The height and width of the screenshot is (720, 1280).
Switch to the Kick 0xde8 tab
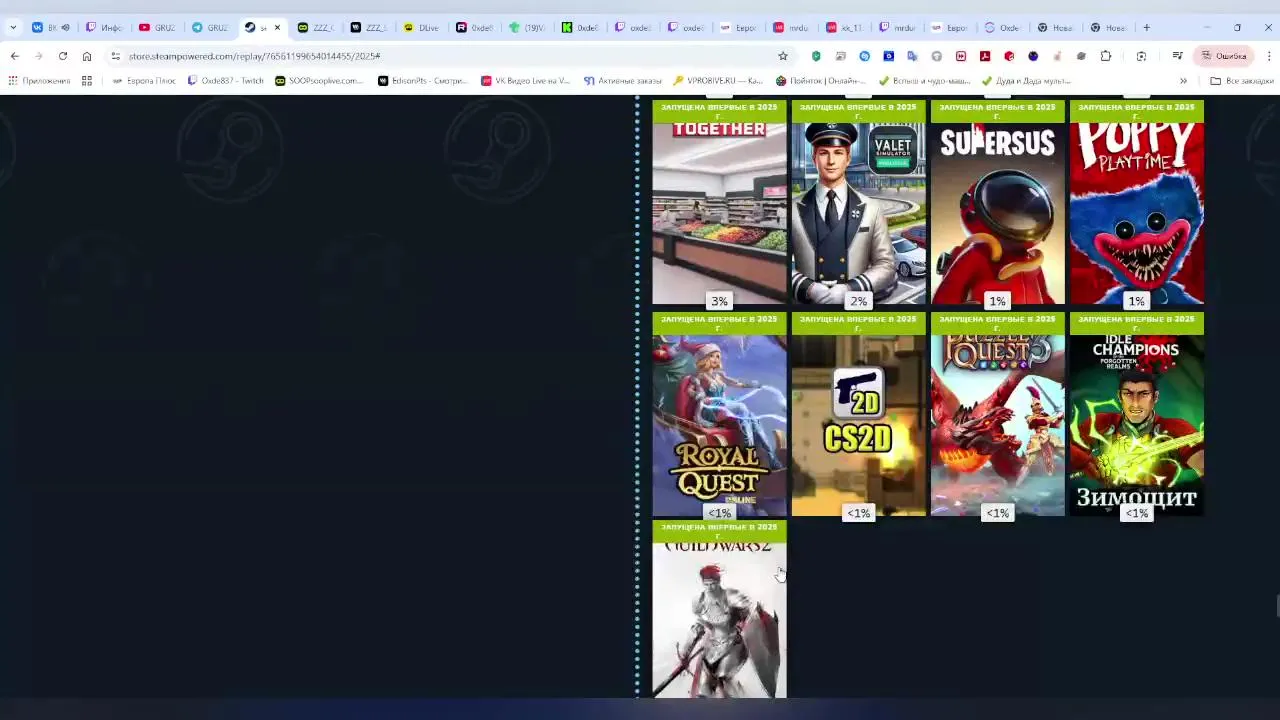(x=580, y=28)
